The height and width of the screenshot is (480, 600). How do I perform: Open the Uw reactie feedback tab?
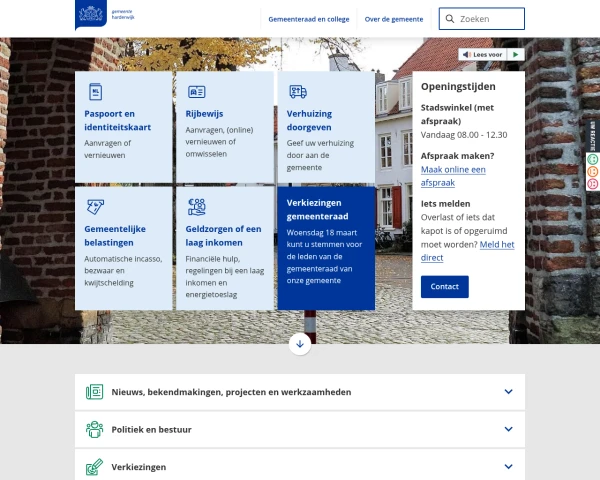tap(593, 136)
